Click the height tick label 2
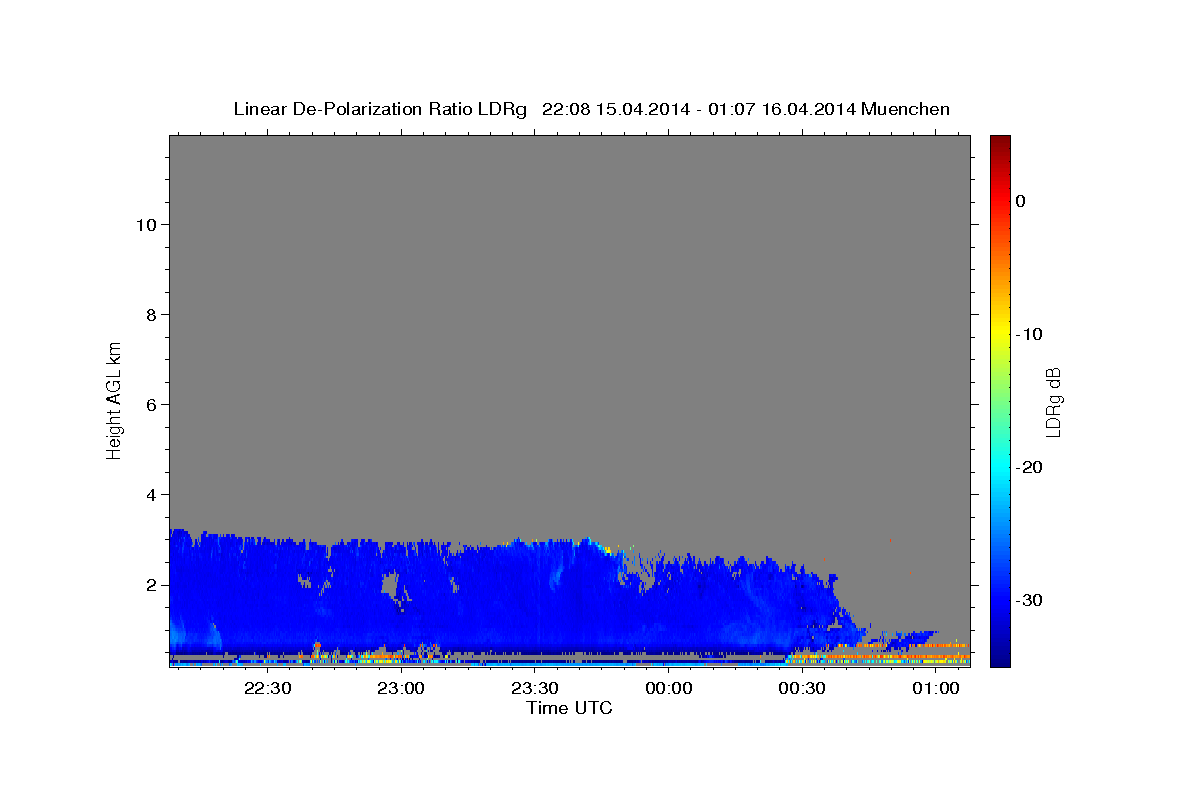 (x=150, y=584)
